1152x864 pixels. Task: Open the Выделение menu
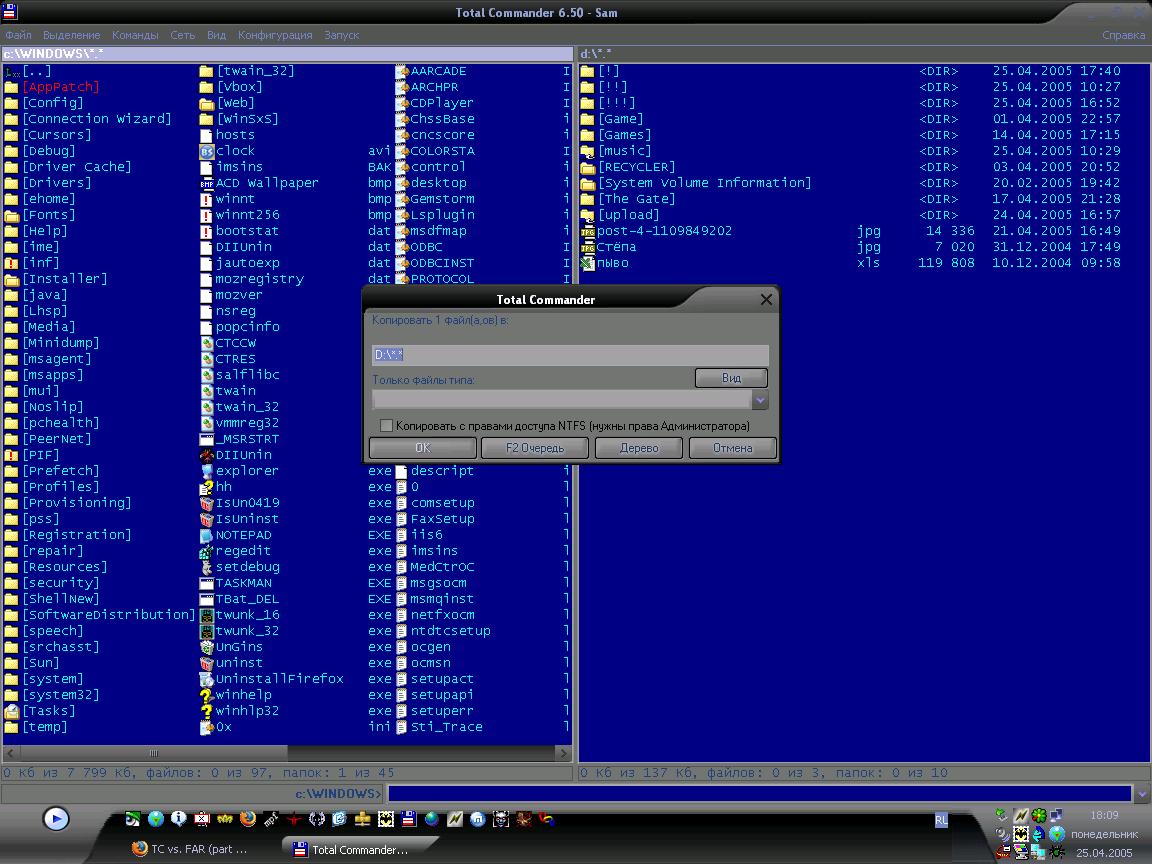pos(71,35)
